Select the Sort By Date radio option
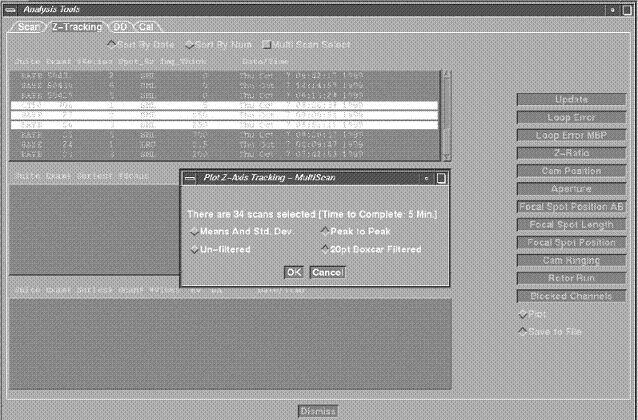Image resolution: width=638 pixels, height=420 pixels. [110, 45]
